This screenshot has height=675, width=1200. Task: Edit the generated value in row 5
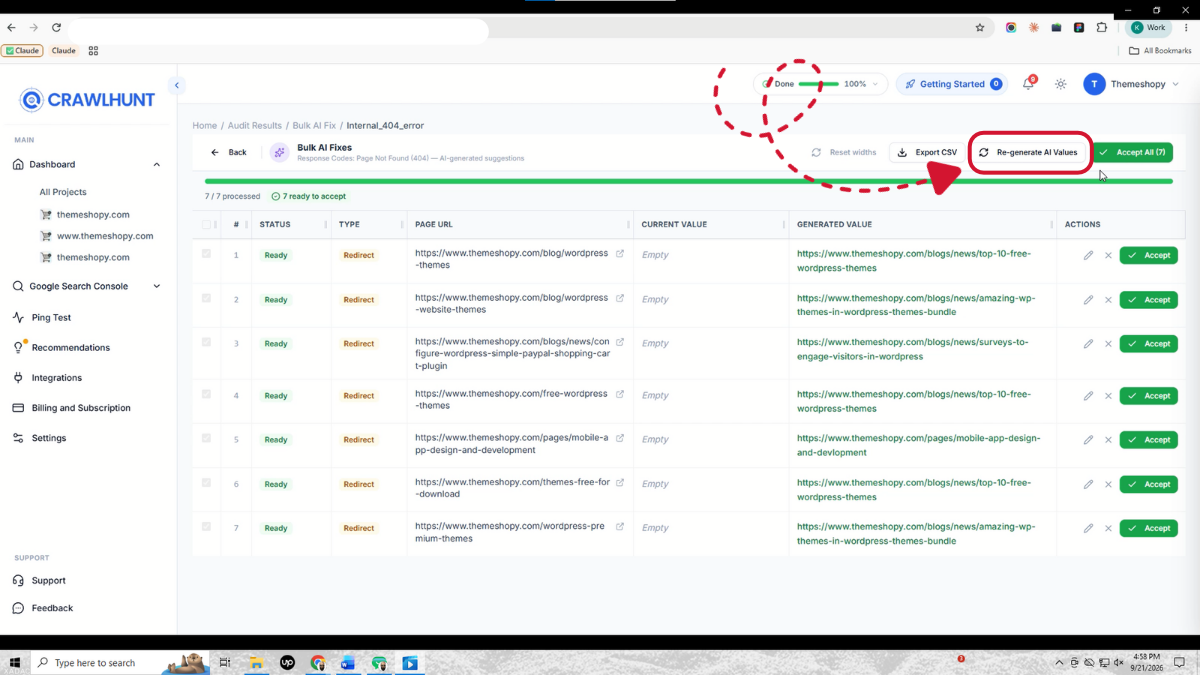(1088, 440)
